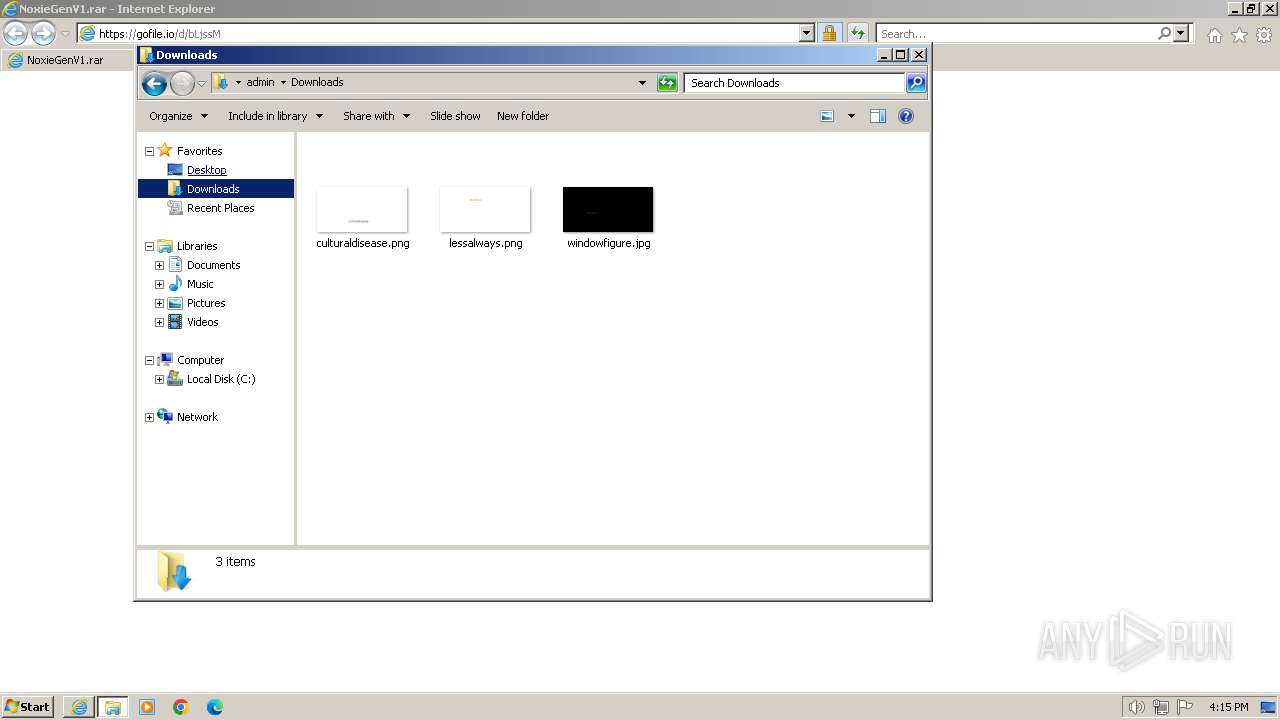Click the Internet Explorer back button
Screen dimensions: 1280x720
point(15,34)
